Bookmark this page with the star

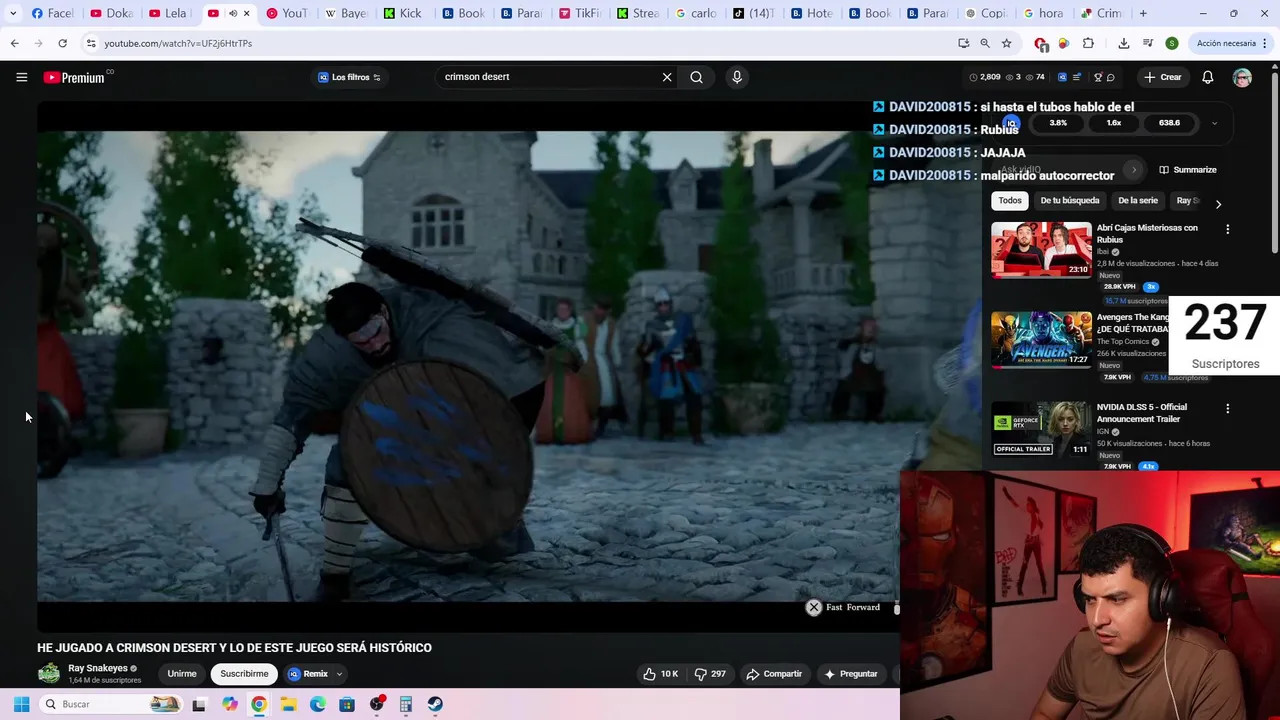coord(1007,43)
